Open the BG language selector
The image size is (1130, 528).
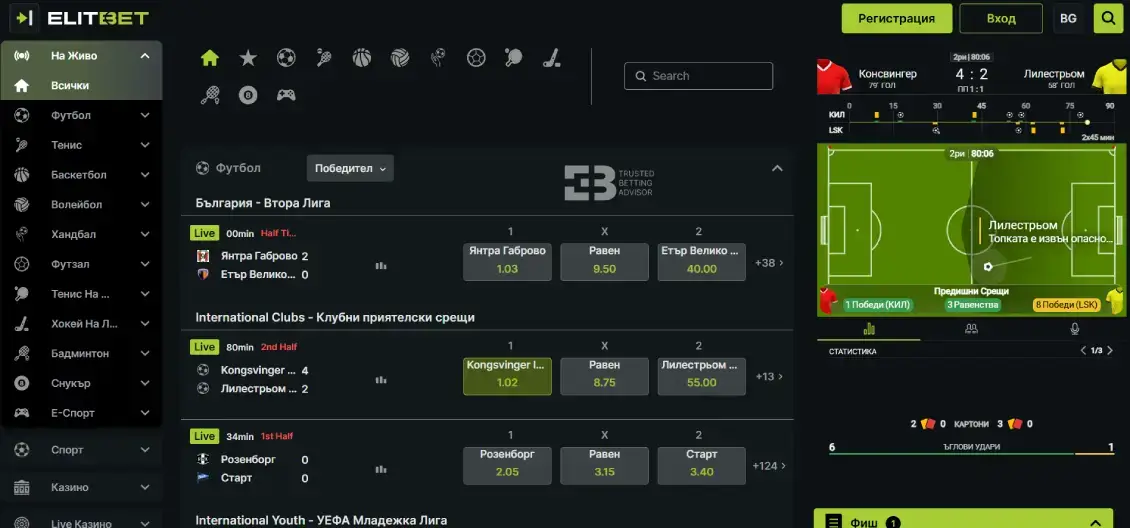click(1068, 19)
